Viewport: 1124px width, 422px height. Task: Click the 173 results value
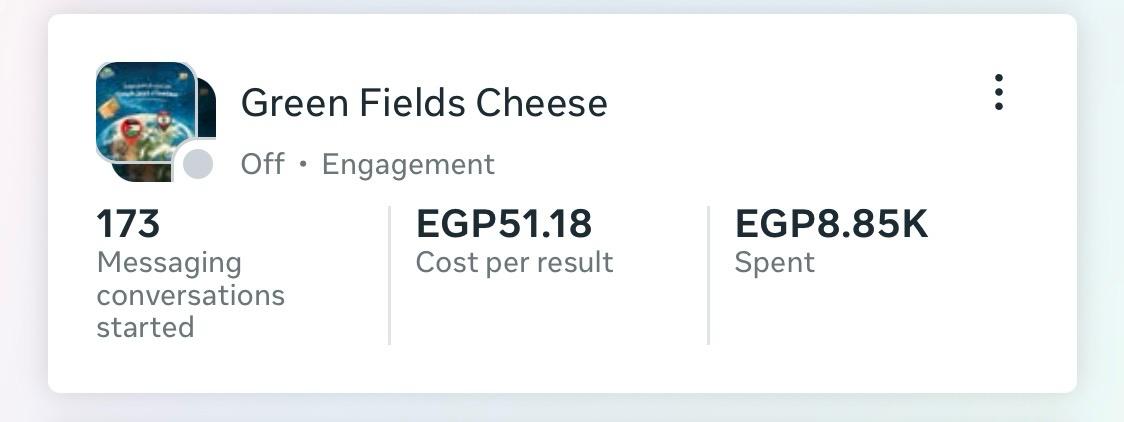(128, 224)
